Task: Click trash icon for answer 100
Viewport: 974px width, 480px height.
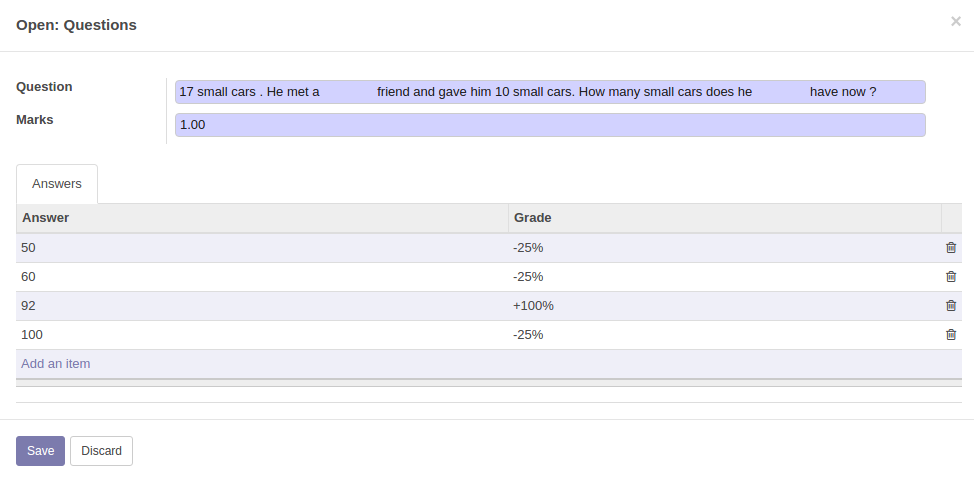Action: click(951, 335)
